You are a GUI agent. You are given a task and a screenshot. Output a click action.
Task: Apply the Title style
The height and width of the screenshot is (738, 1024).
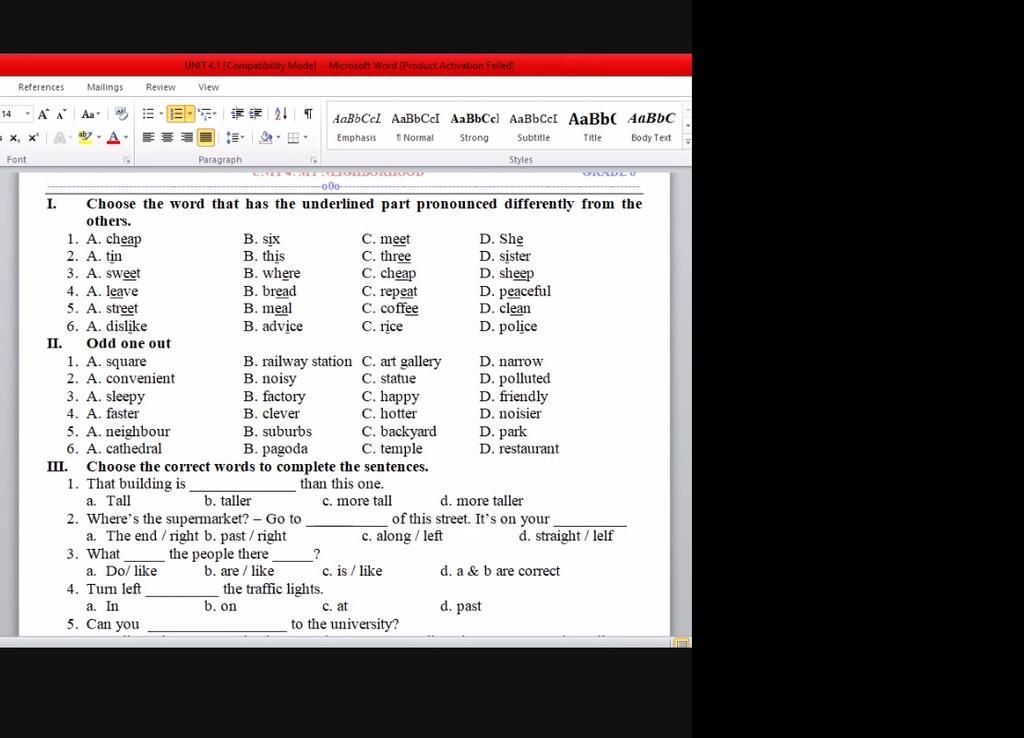coord(592,127)
